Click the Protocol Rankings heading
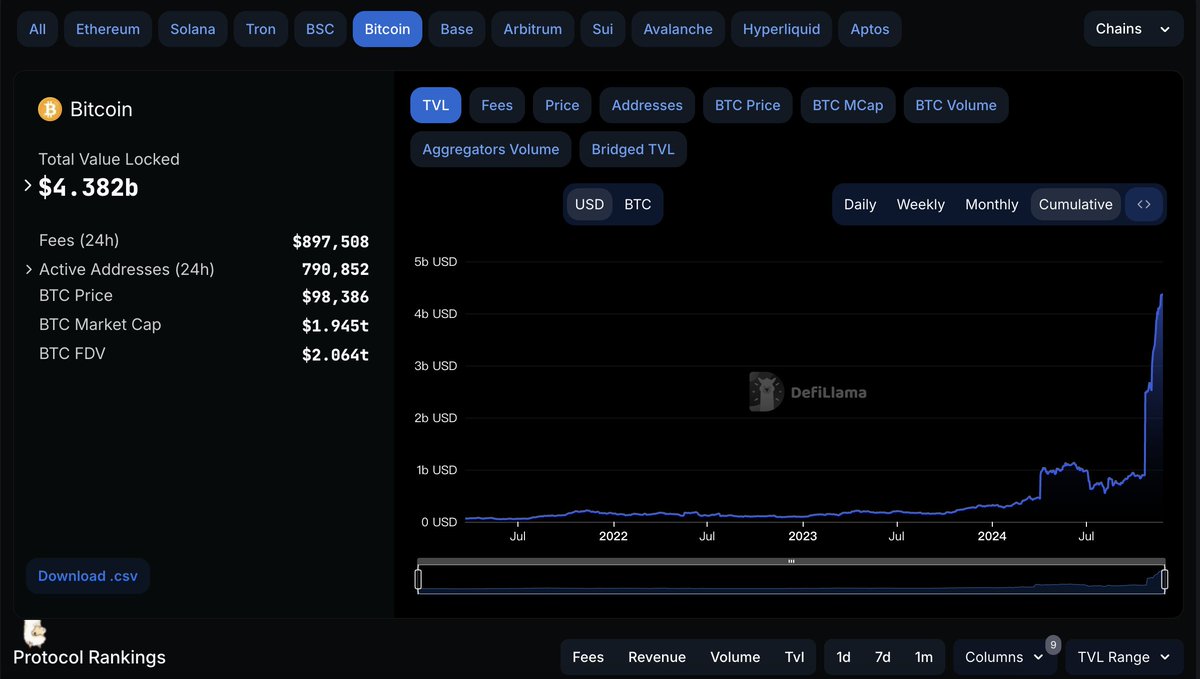The height and width of the screenshot is (679, 1200). tap(89, 657)
